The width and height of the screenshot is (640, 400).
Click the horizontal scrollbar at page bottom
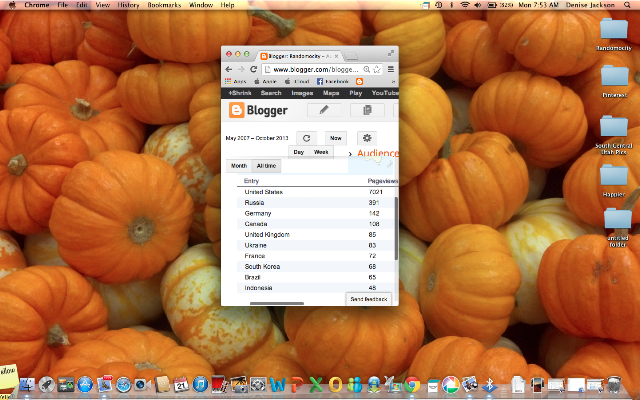click(277, 303)
